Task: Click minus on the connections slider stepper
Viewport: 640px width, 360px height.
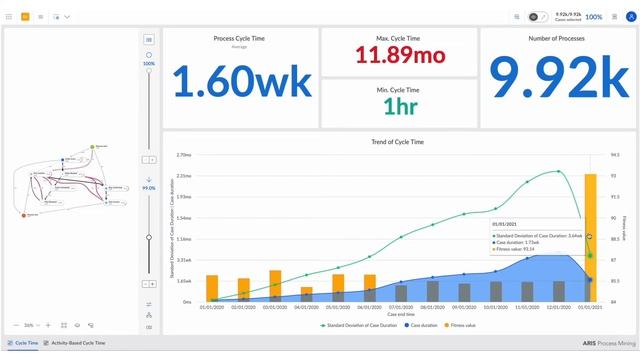Action: [145, 284]
